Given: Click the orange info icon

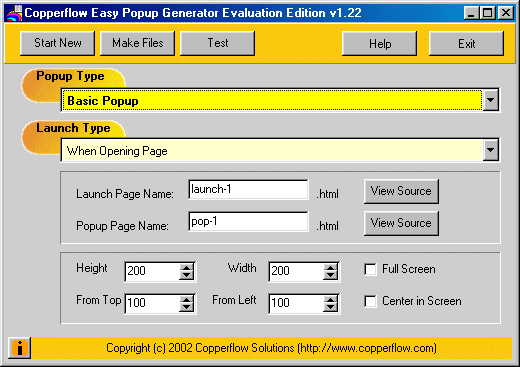Looking at the screenshot, I should (x=20, y=348).
